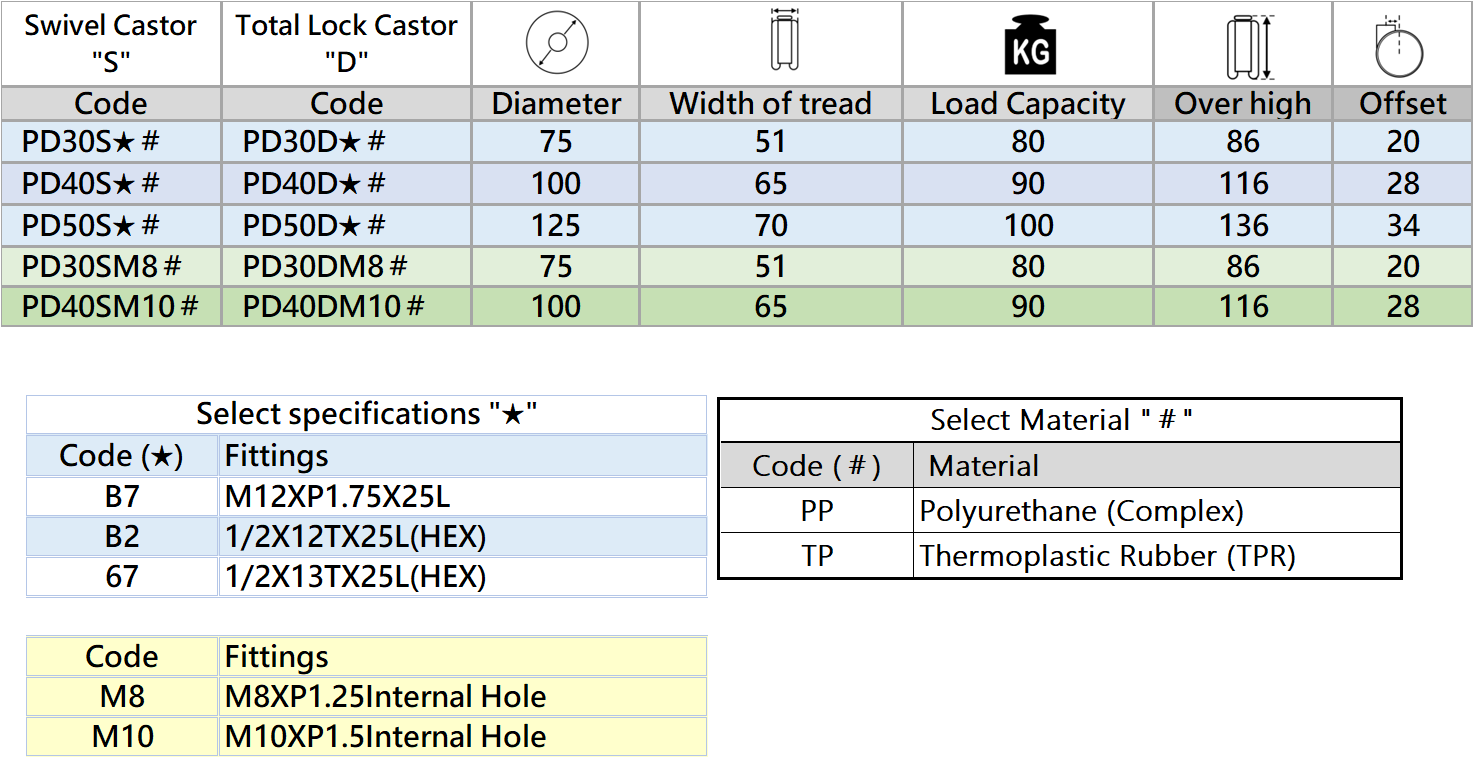The height and width of the screenshot is (774, 1475).
Task: Click fitting code 67
Action: coord(122,577)
